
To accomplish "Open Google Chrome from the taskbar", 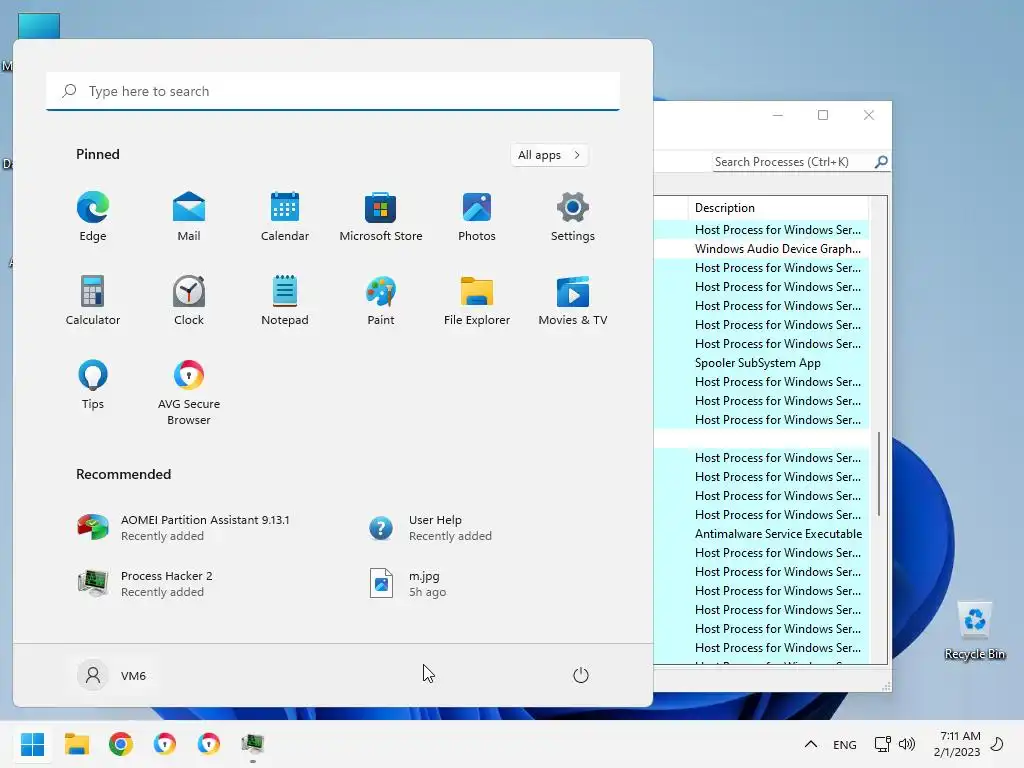I will pos(121,744).
